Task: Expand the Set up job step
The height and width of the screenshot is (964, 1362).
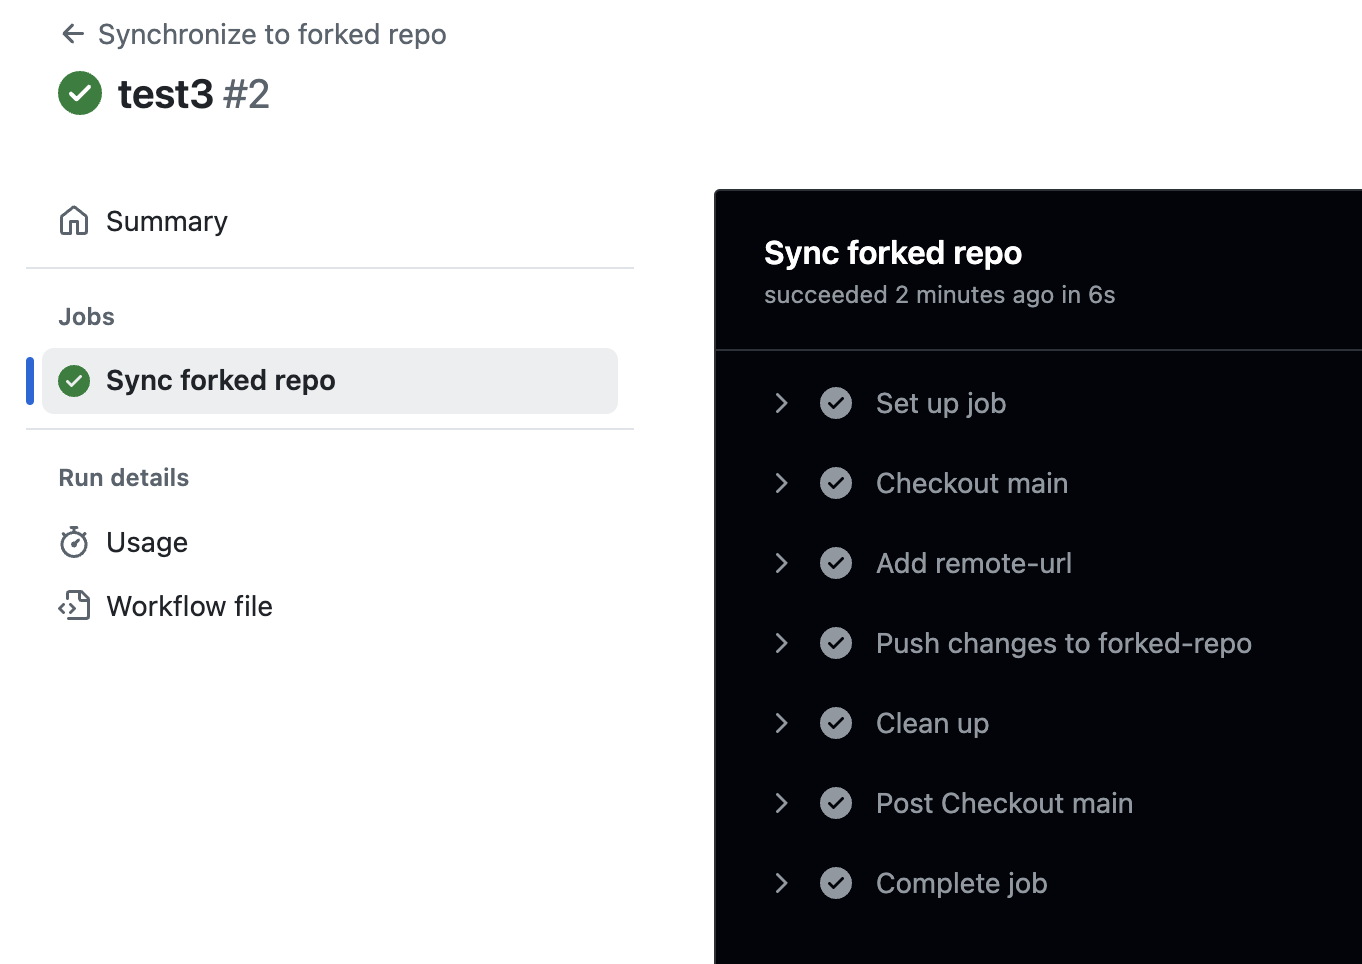Action: tap(782, 403)
